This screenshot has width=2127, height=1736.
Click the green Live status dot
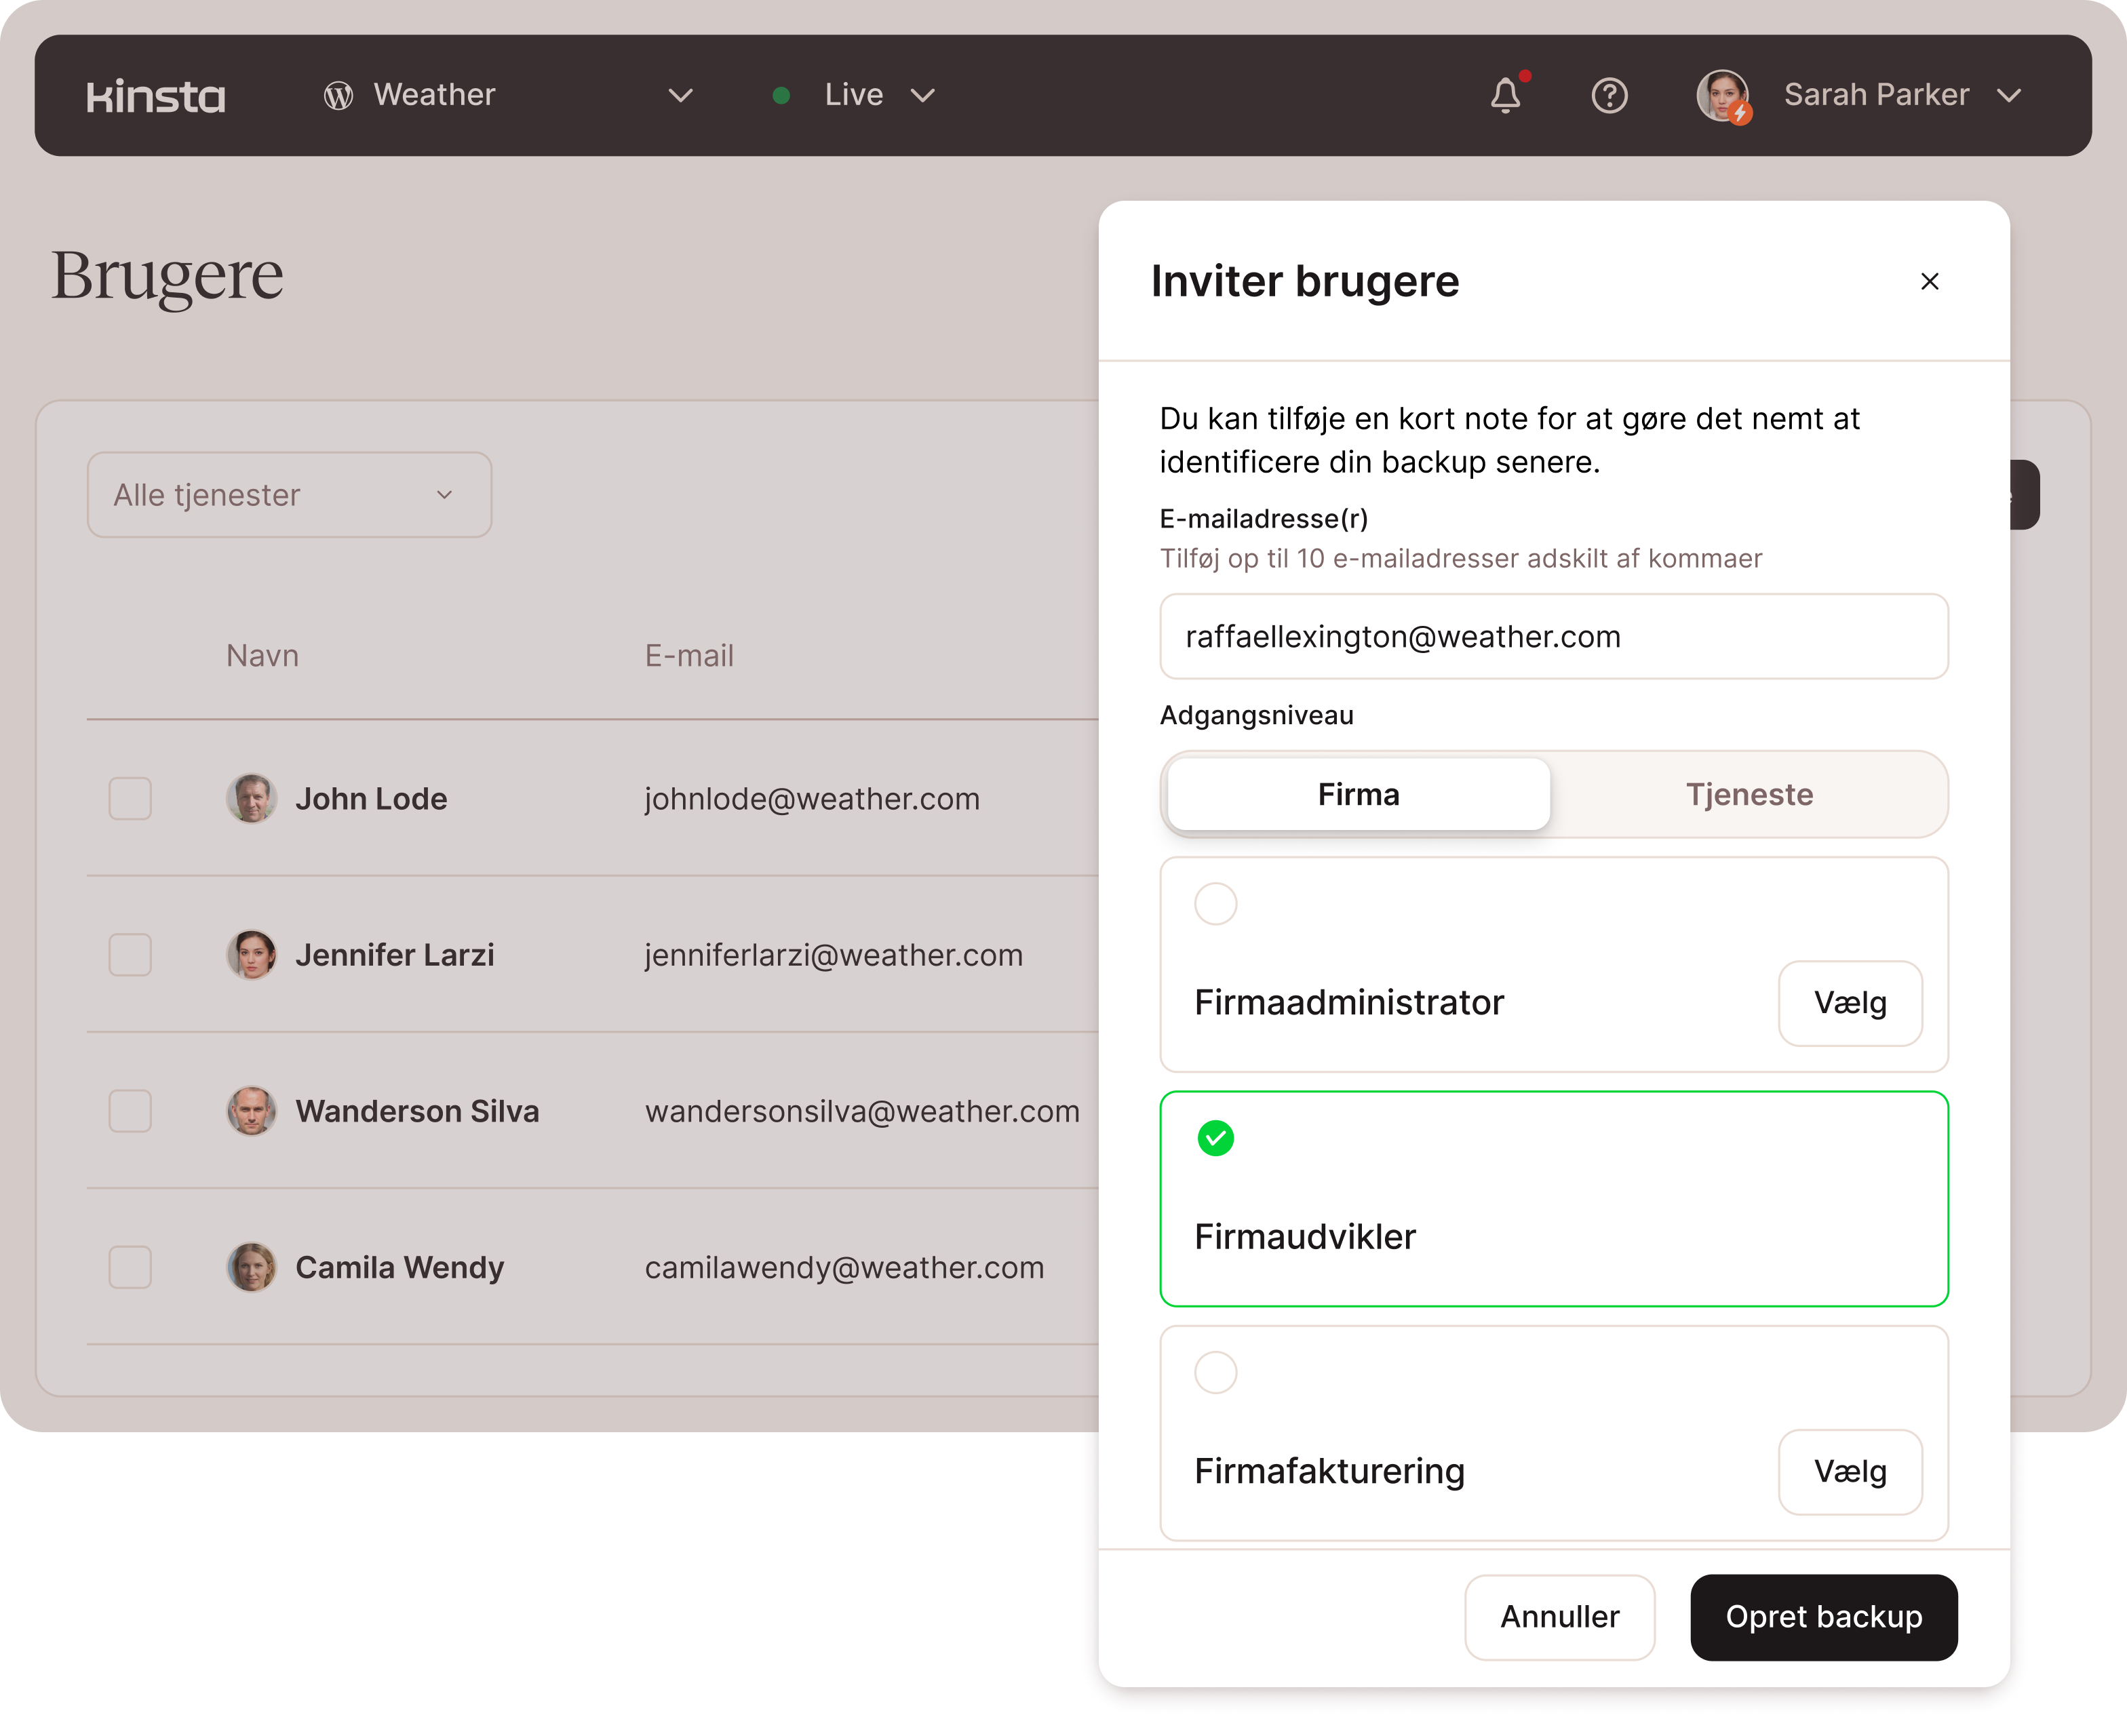782,96
